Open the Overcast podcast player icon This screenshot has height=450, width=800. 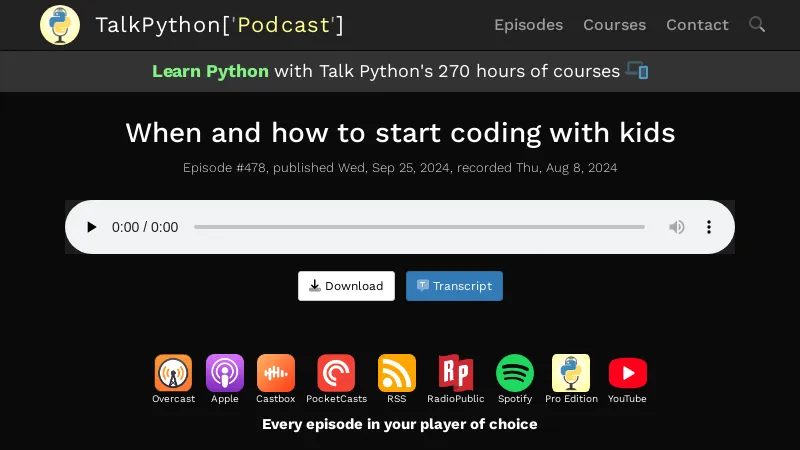[173, 374]
